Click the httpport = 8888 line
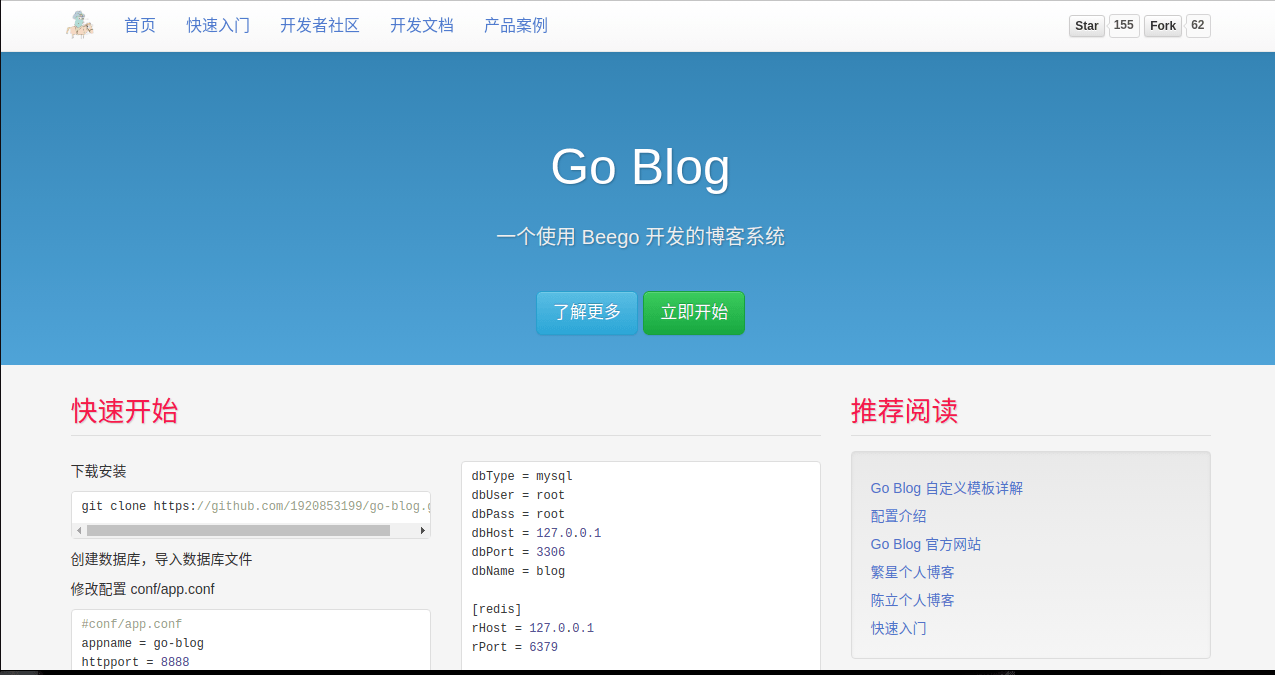Viewport: 1275px width, 675px height. click(x=136, y=662)
